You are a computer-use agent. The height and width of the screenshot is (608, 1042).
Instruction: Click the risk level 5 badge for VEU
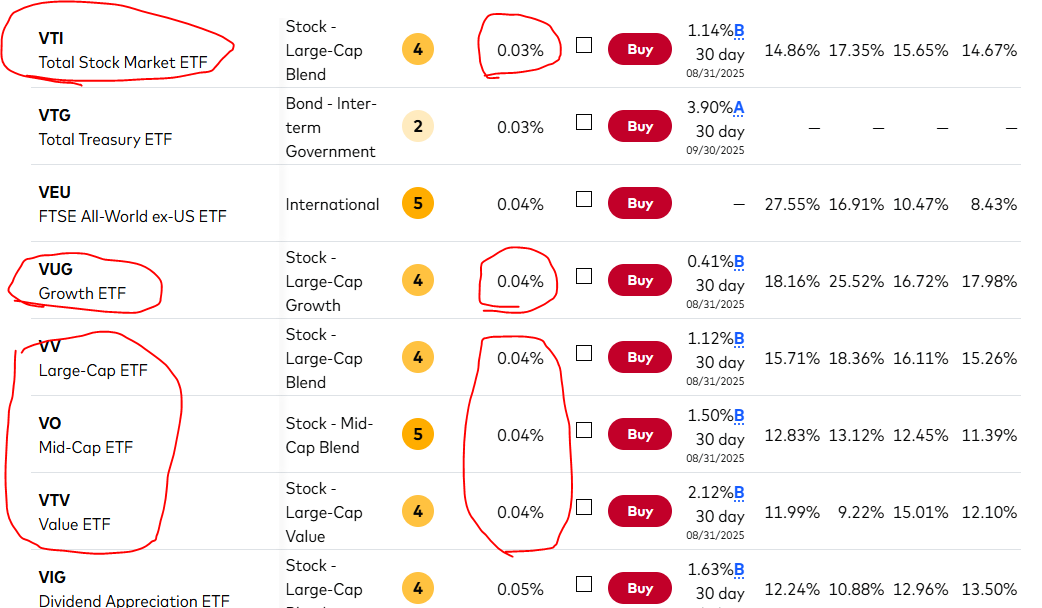click(418, 204)
